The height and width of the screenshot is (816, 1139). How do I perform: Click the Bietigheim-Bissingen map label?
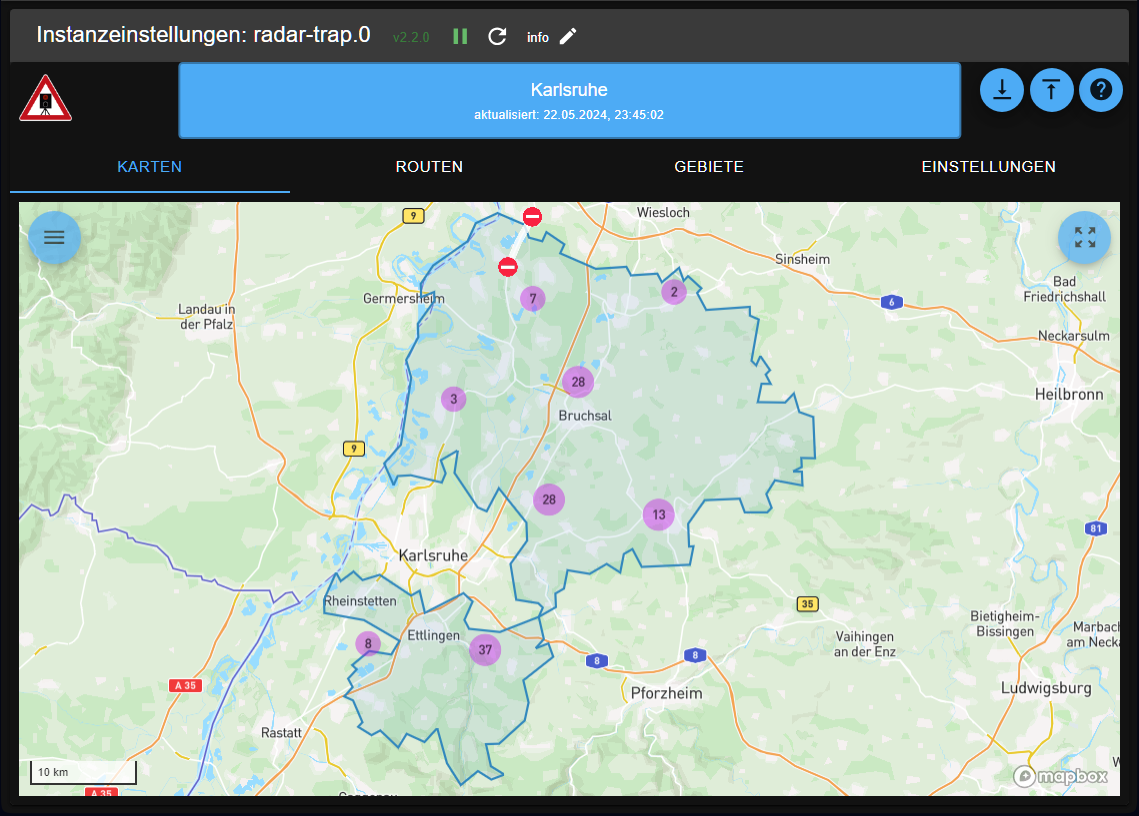pyautogui.click(x=1005, y=623)
